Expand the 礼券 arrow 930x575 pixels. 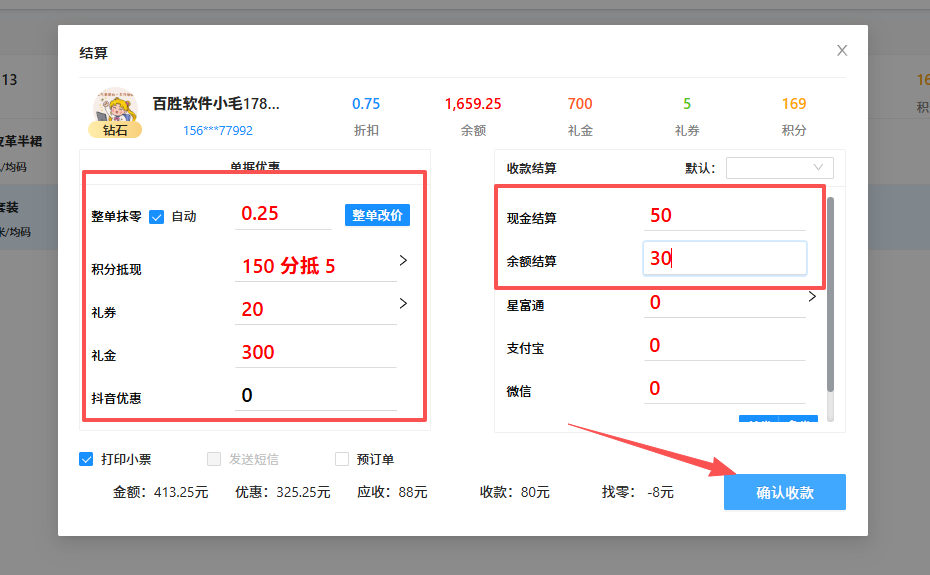tap(403, 303)
